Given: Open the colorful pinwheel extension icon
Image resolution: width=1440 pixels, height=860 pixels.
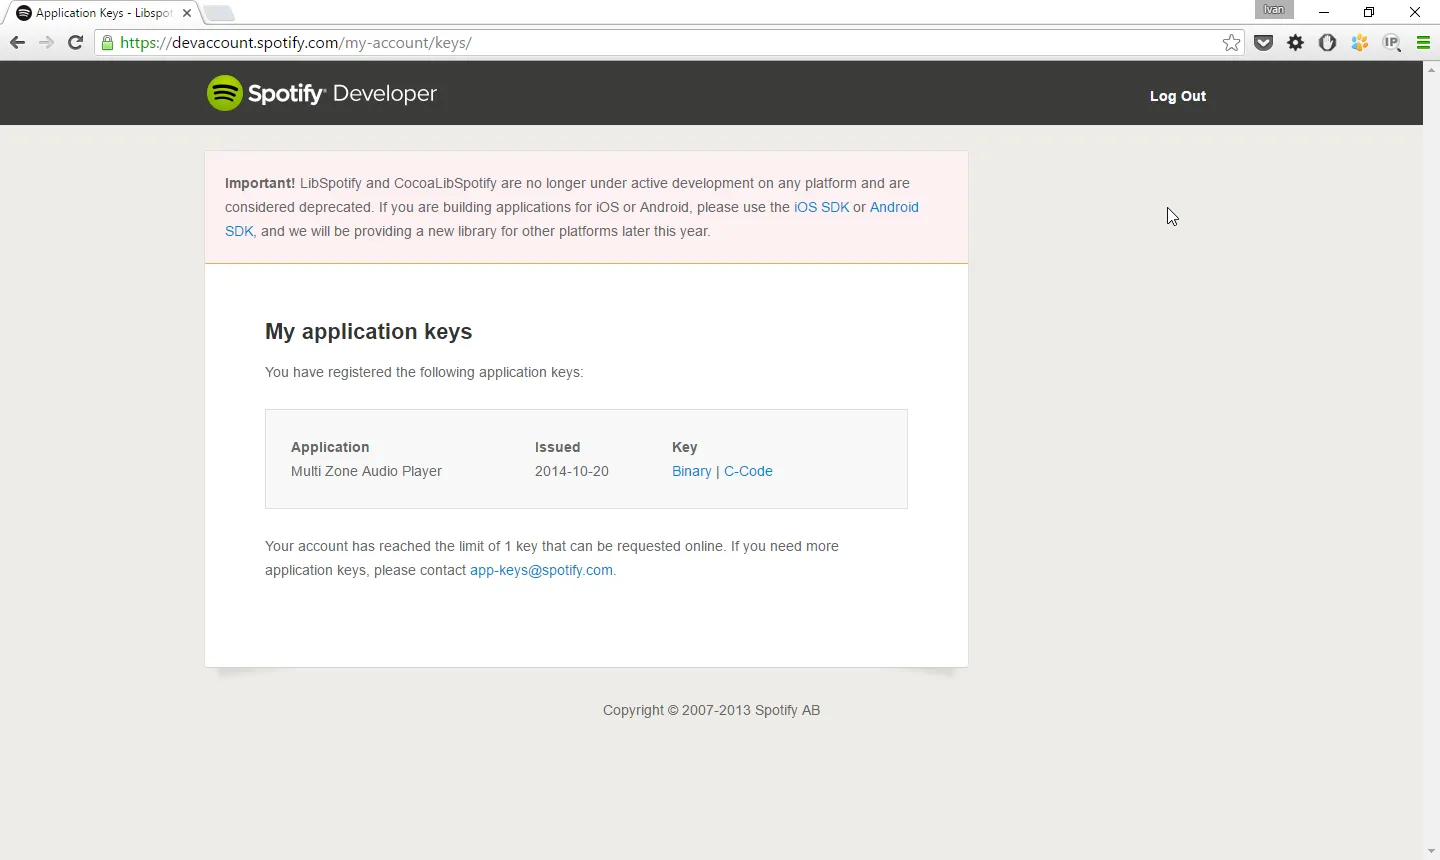Looking at the screenshot, I should pos(1361,43).
